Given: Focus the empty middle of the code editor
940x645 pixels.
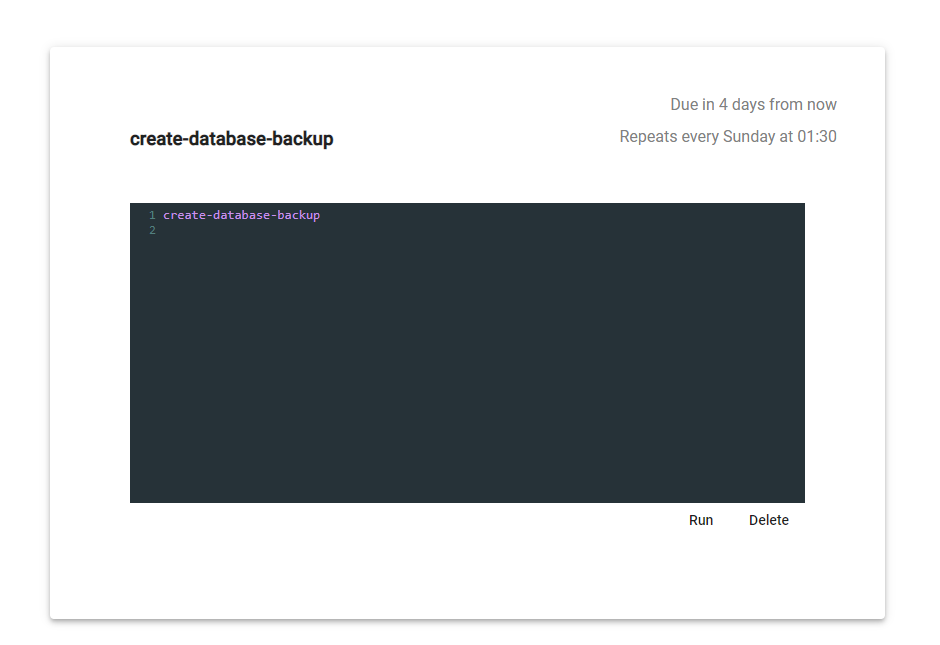Looking at the screenshot, I should [x=467, y=360].
